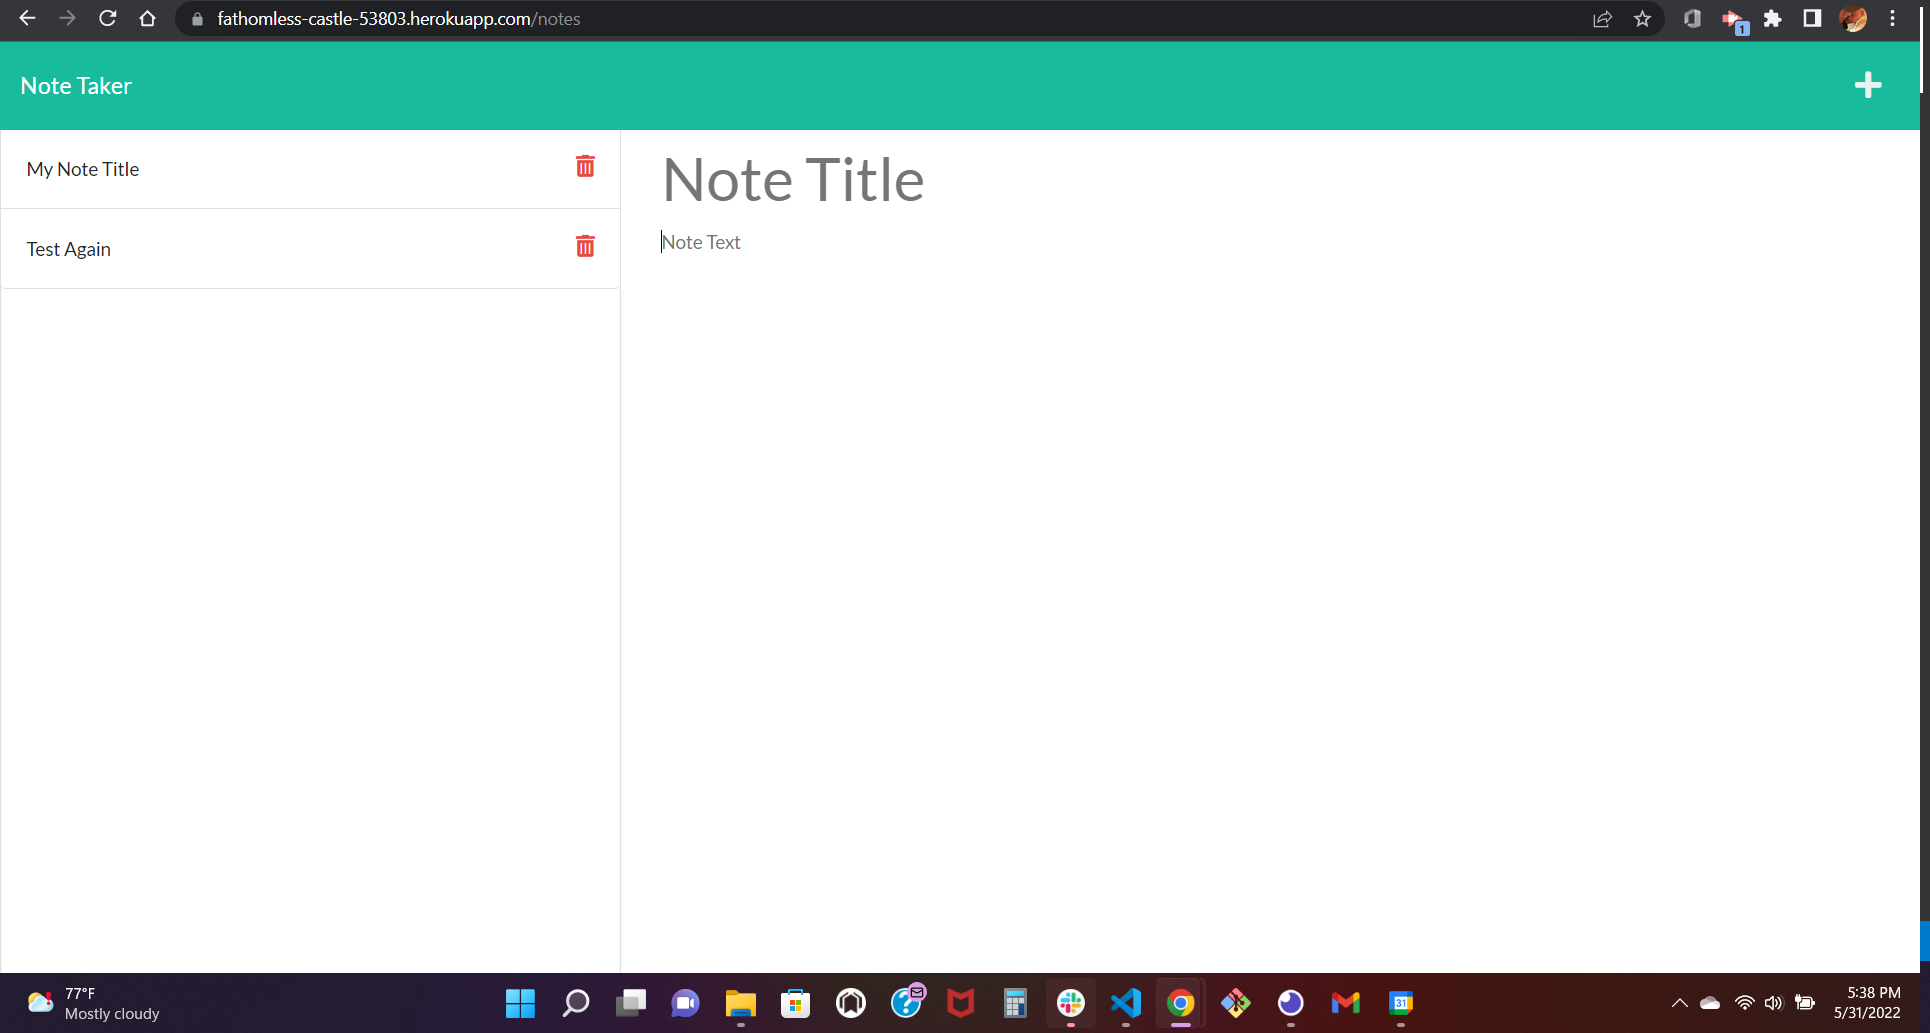Open the Windows Start menu

pyautogui.click(x=520, y=1003)
